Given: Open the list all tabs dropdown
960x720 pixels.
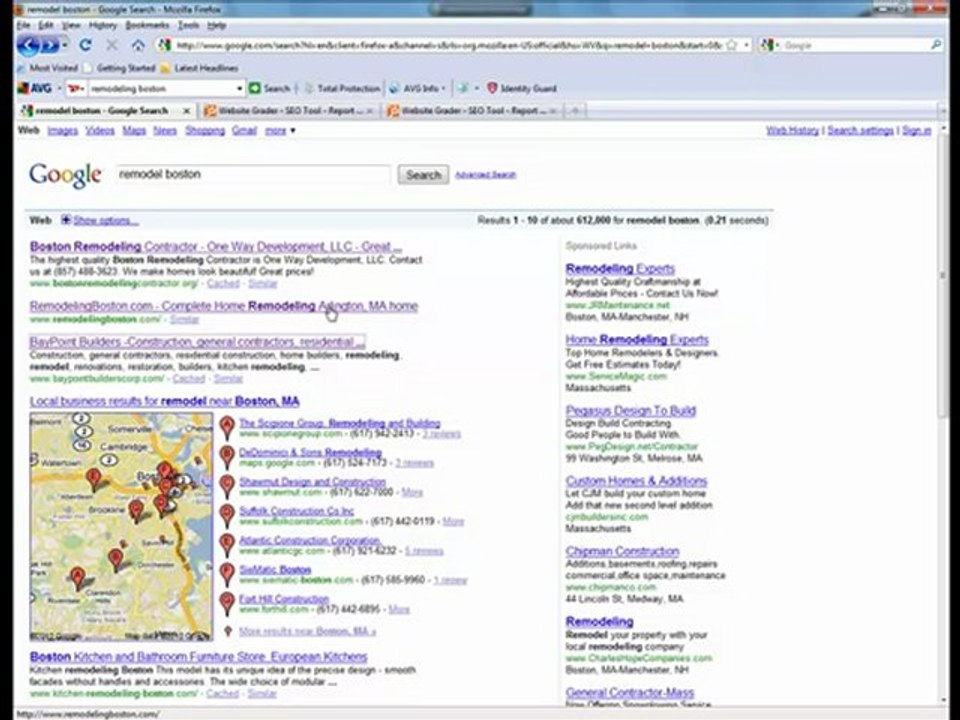Looking at the screenshot, I should click(x=943, y=111).
